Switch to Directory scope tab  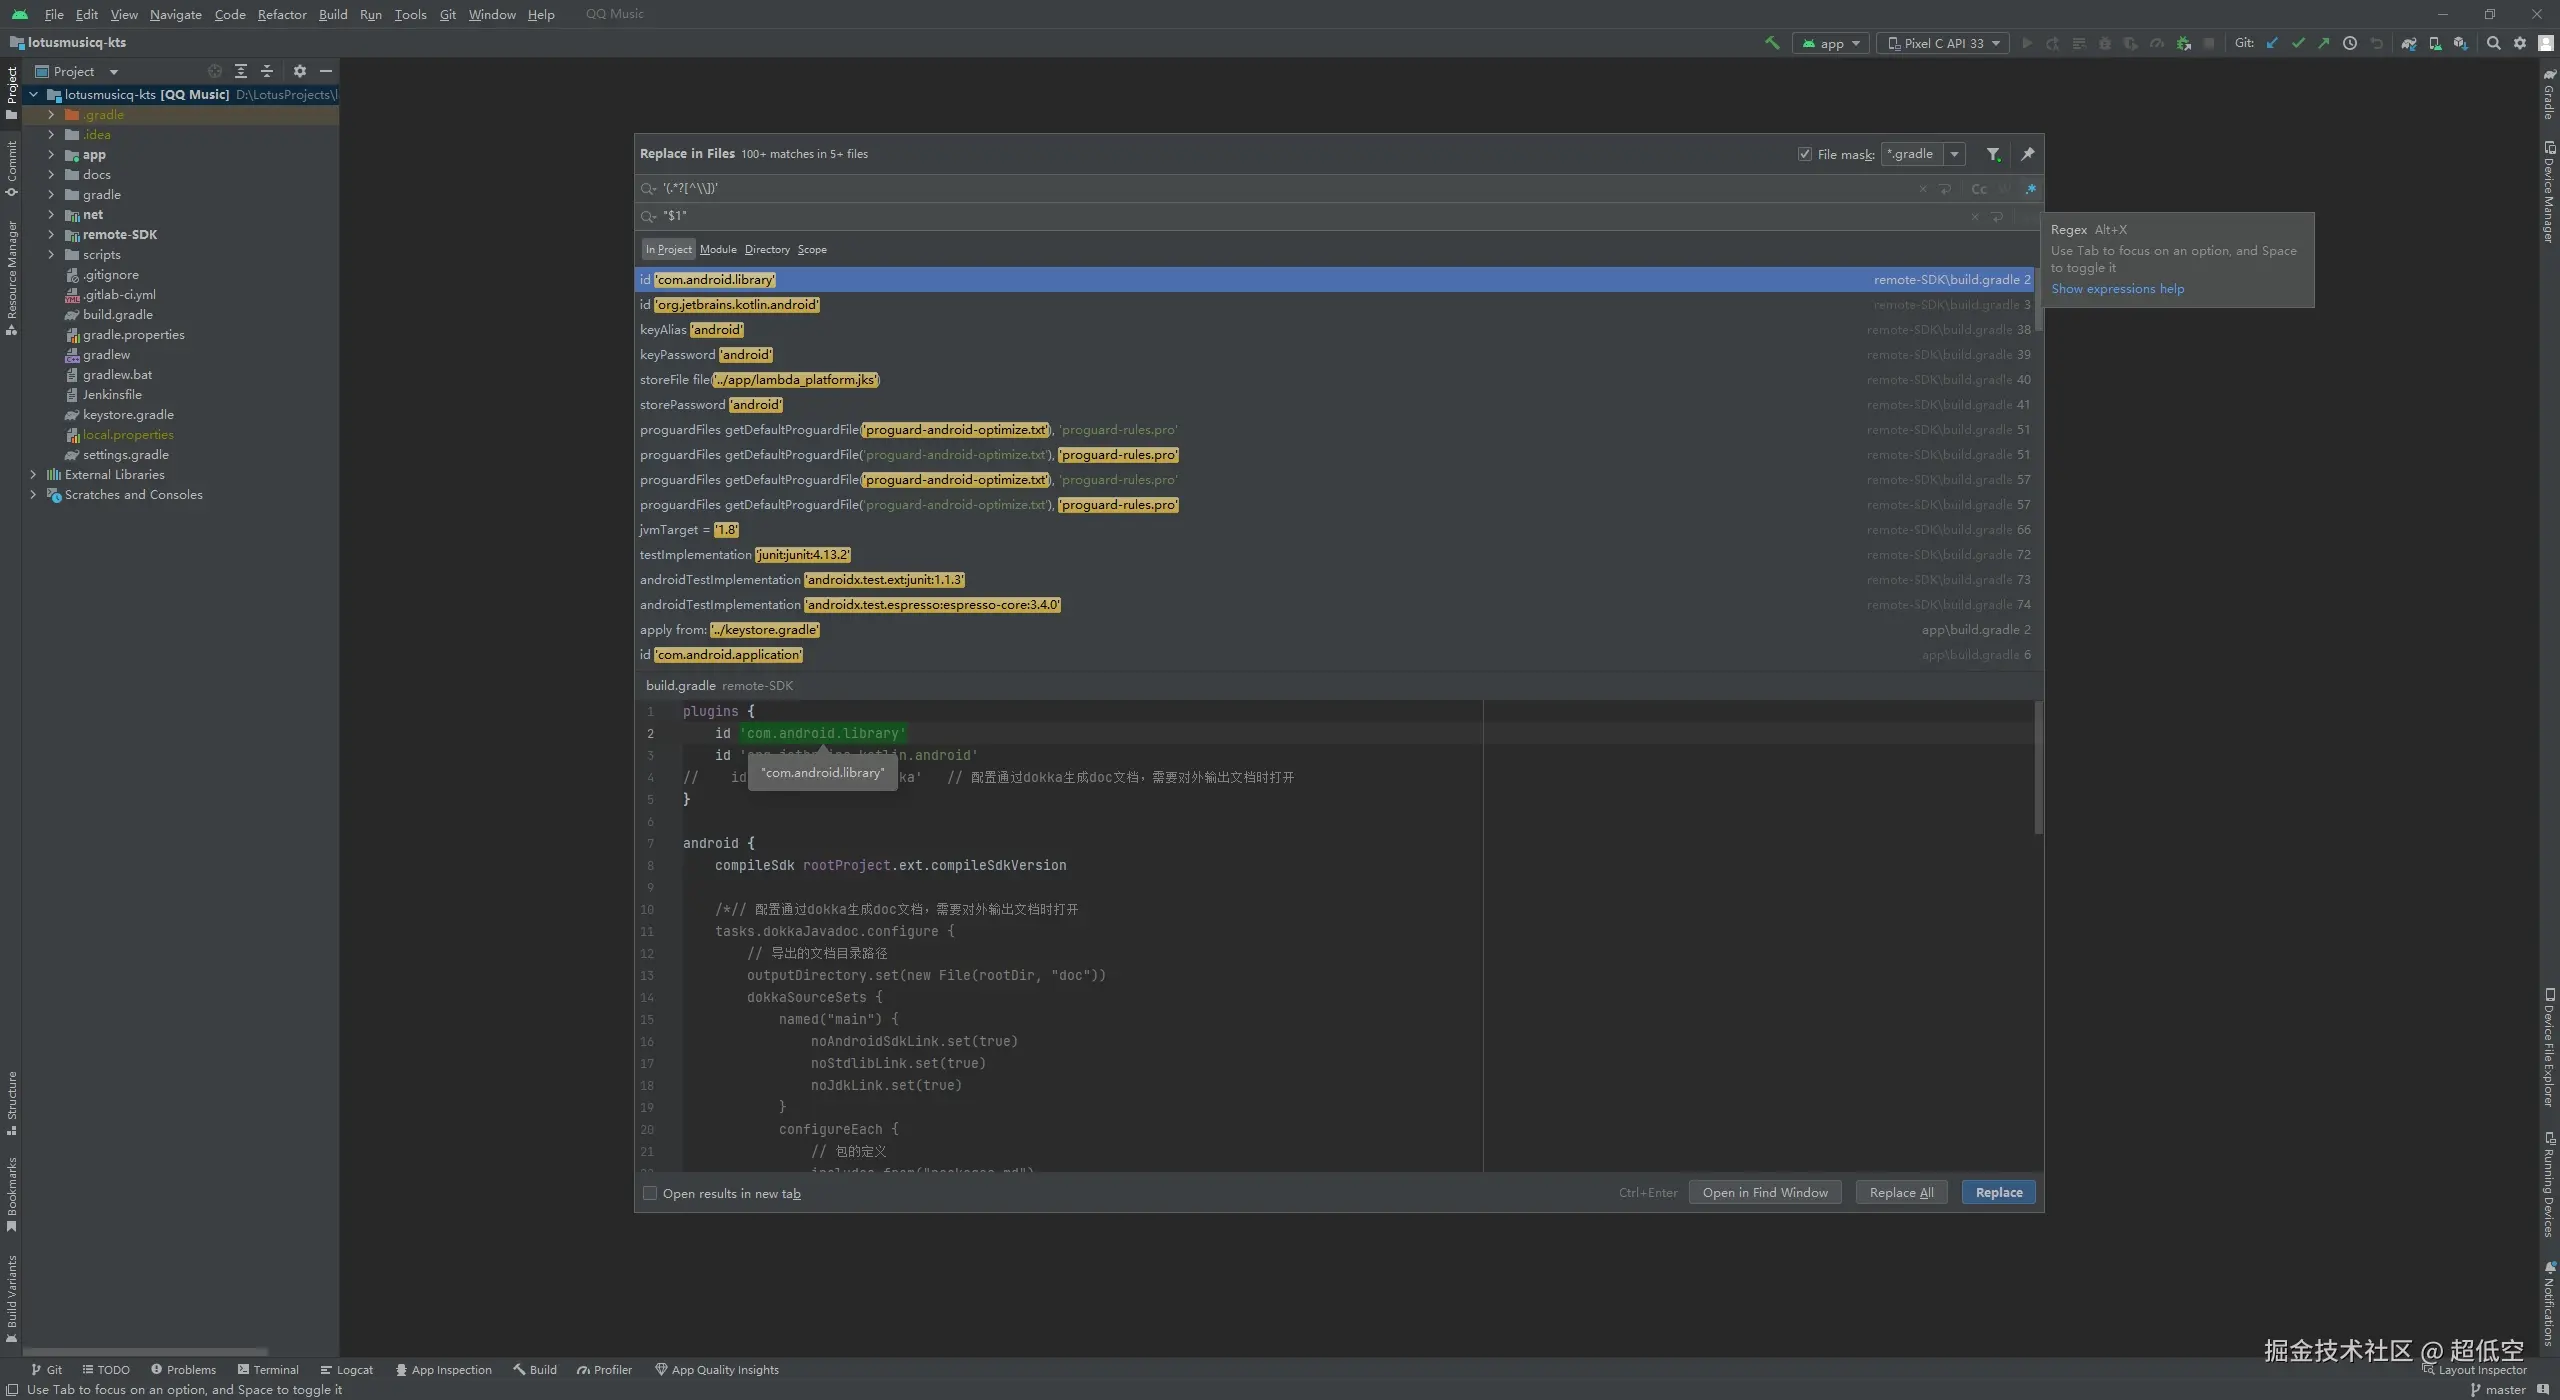(x=766, y=249)
